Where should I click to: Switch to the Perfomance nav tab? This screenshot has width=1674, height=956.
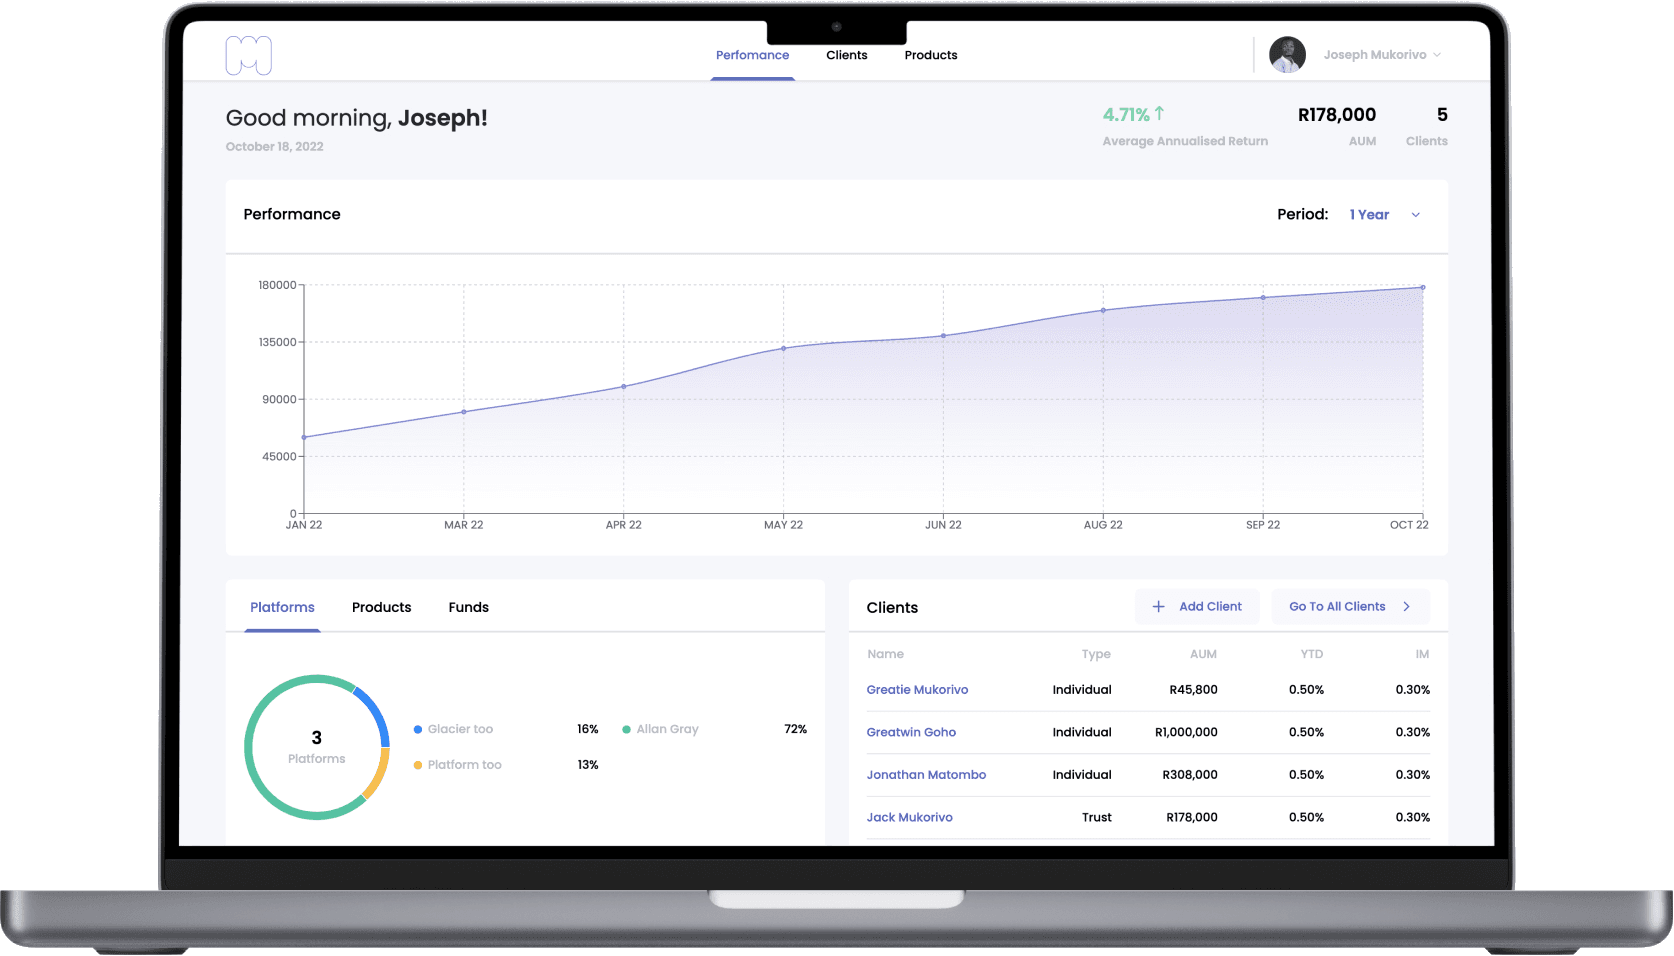tap(752, 55)
